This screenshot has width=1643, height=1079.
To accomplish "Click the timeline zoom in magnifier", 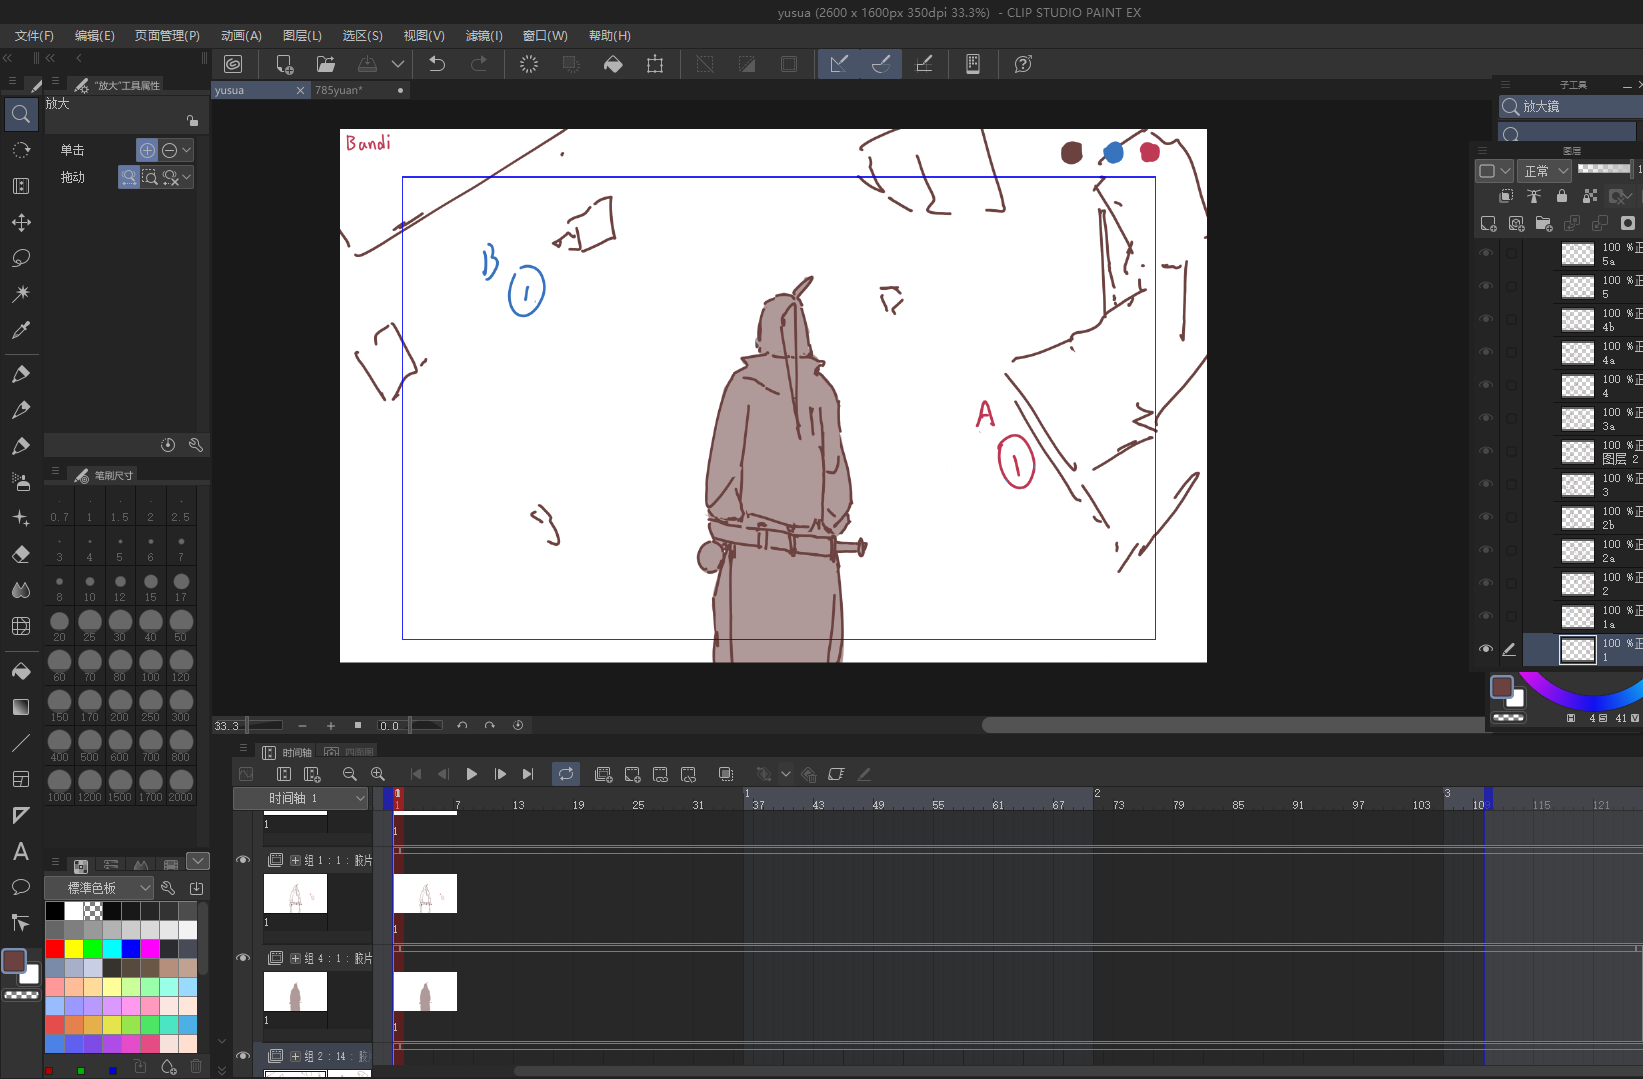I will coord(378,774).
